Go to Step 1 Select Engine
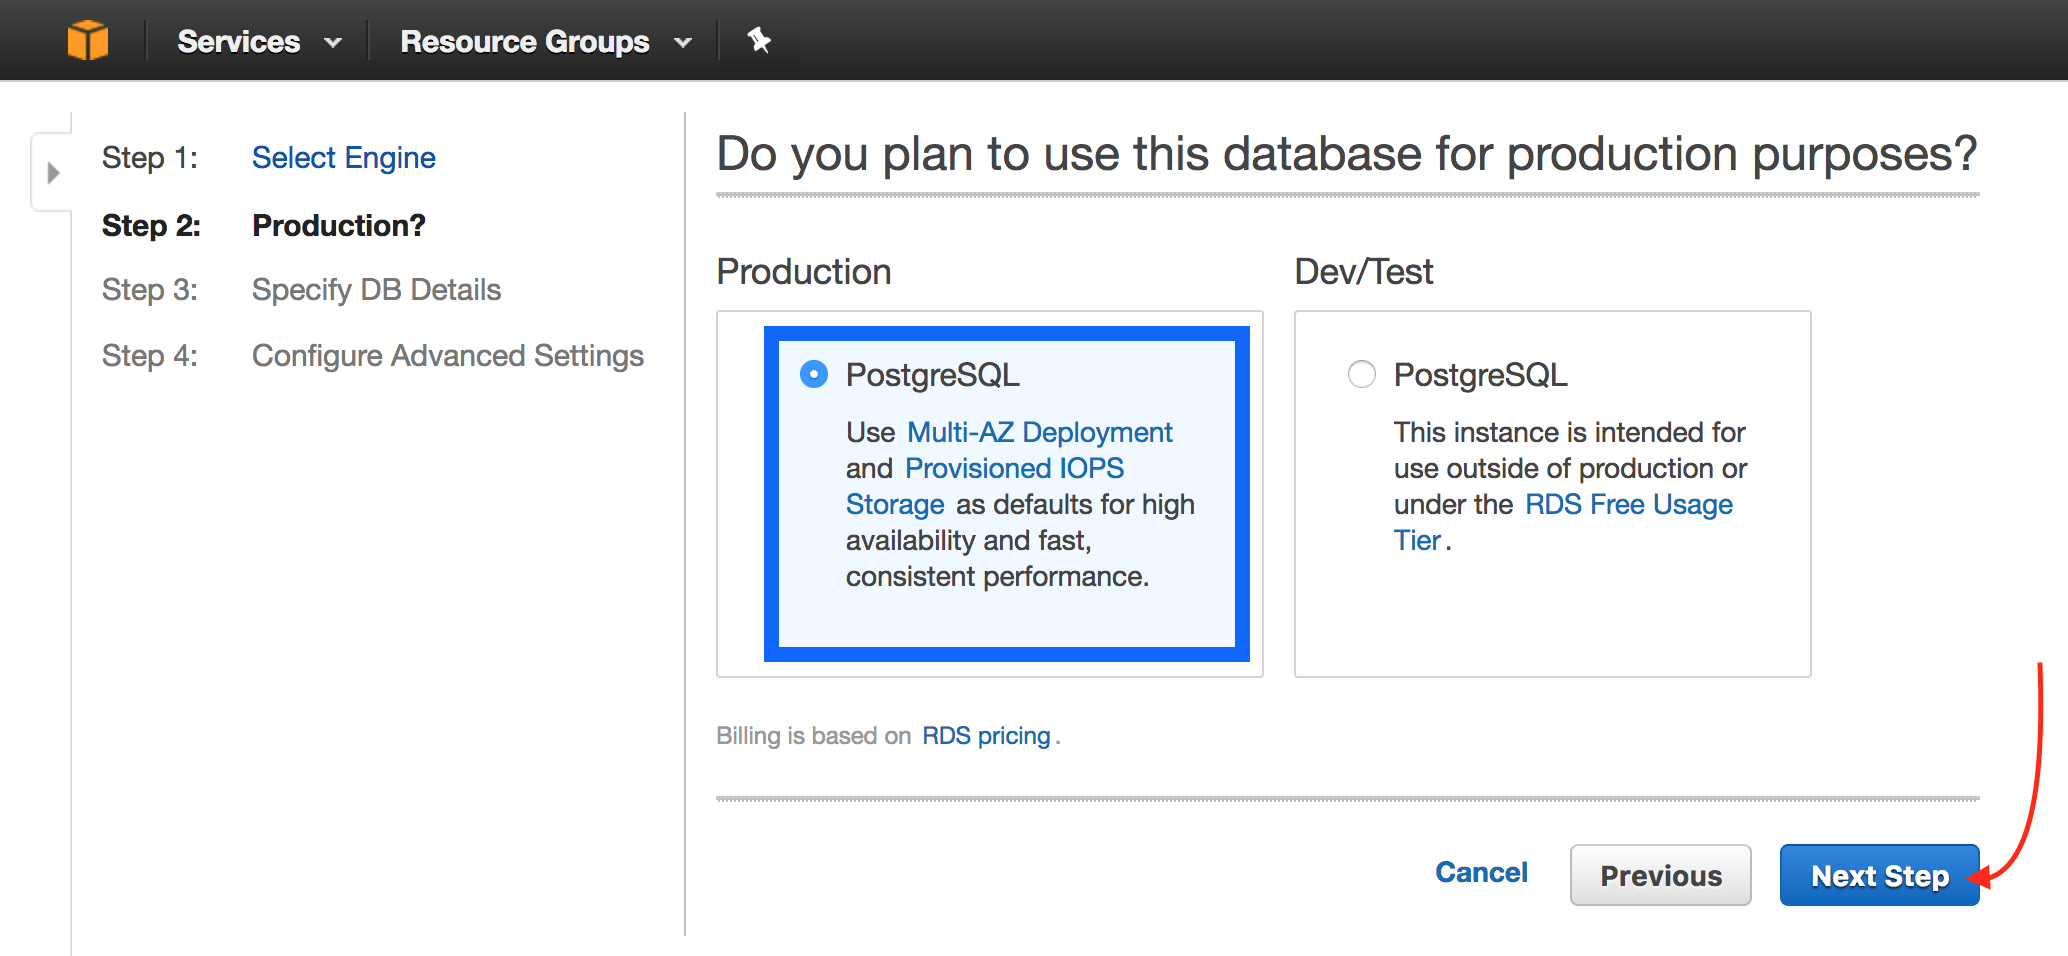 [343, 158]
